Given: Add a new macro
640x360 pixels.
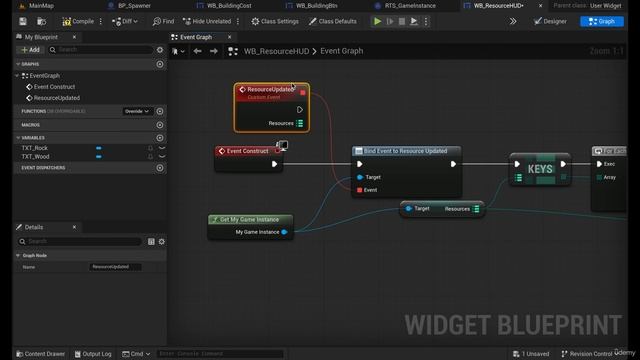Looking at the screenshot, I should (160, 125).
